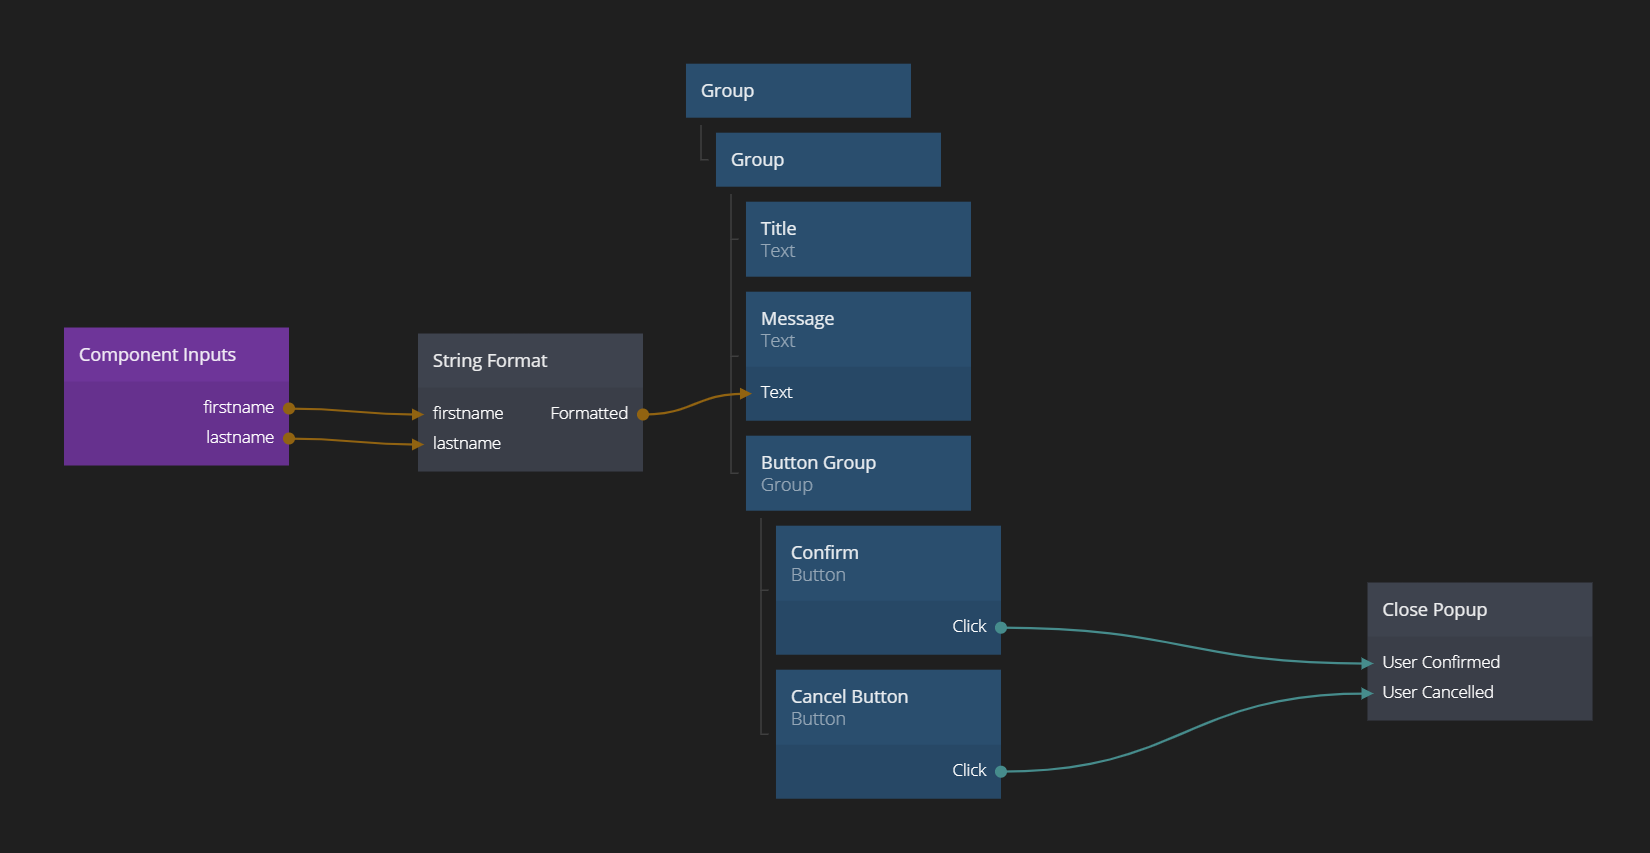Click the Text input arrow on Message node
Viewport: 1650px width, 853px height.
tap(746, 393)
